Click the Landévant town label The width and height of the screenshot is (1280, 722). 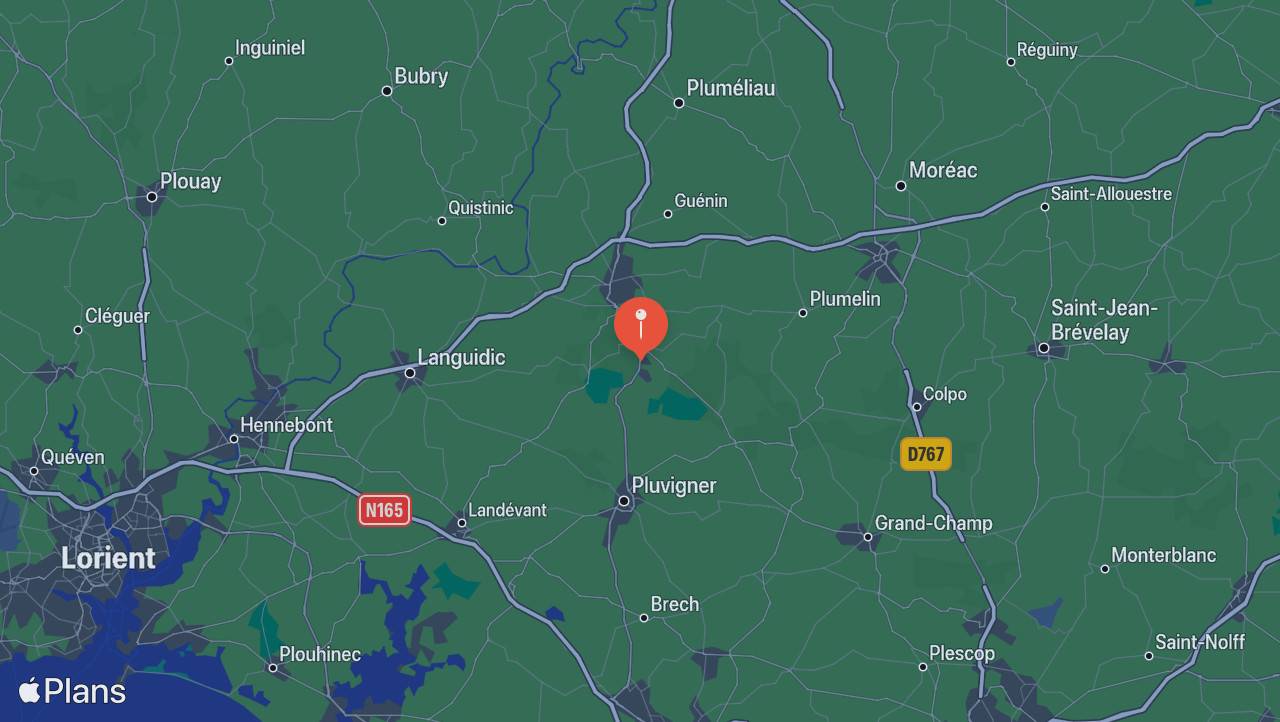[508, 510]
